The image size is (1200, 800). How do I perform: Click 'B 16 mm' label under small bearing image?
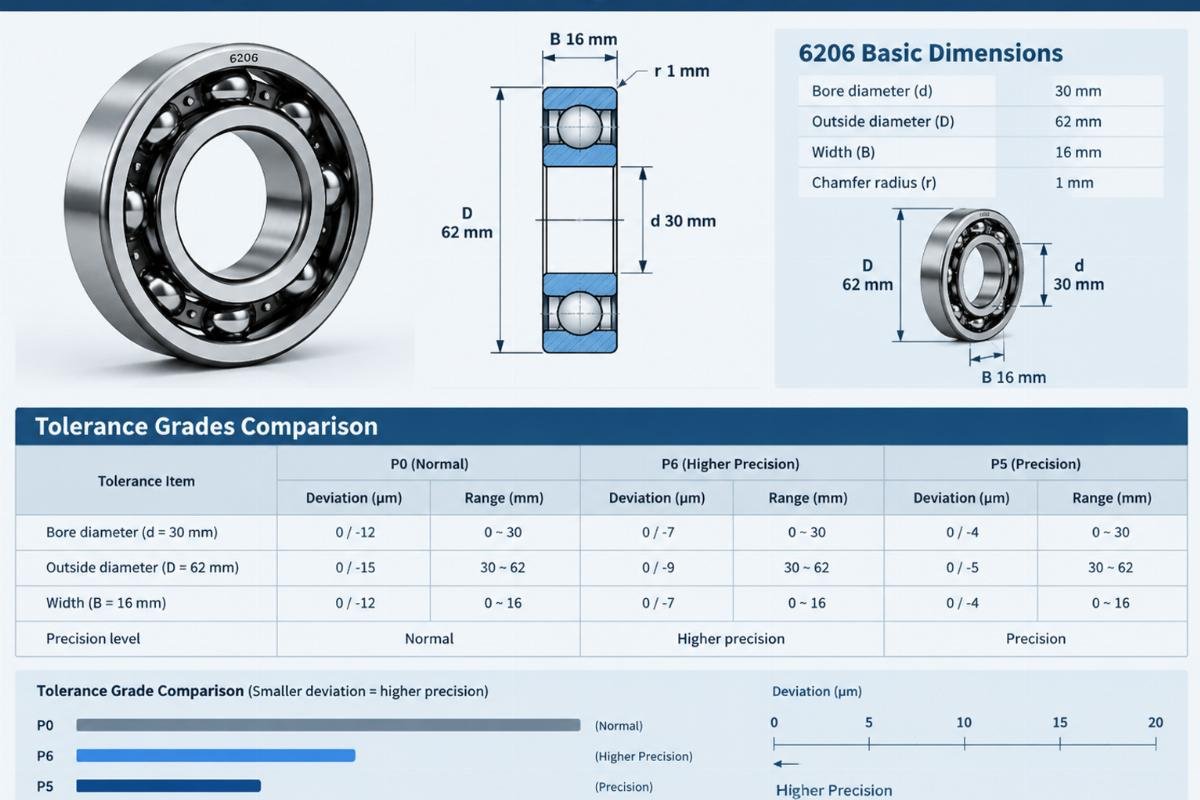point(1013,377)
